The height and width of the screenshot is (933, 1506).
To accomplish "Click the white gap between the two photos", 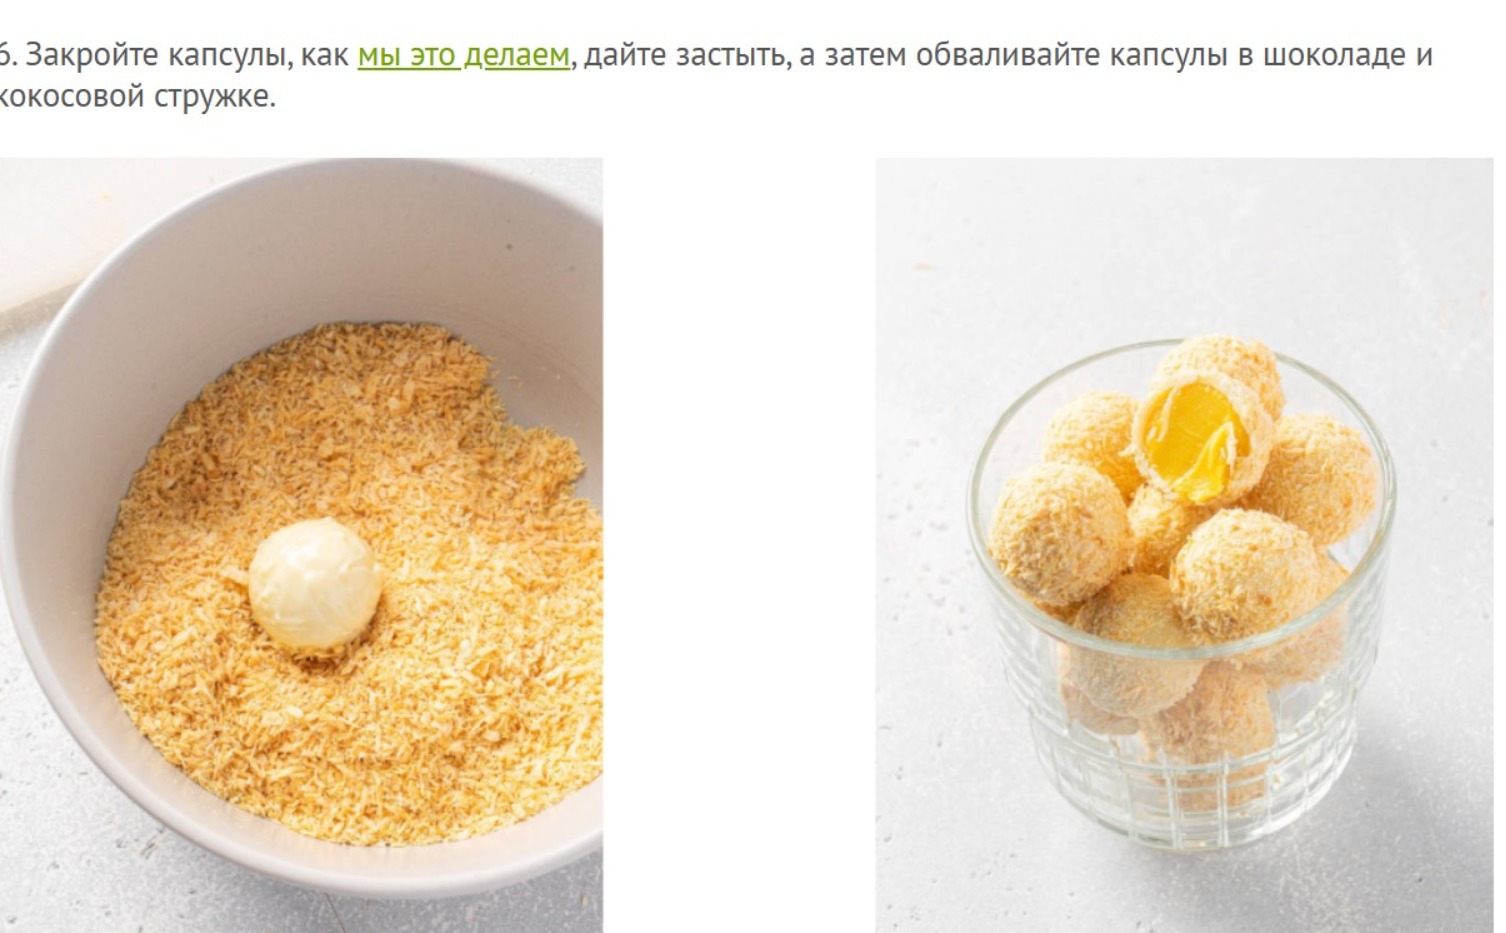I will [x=739, y=545].
